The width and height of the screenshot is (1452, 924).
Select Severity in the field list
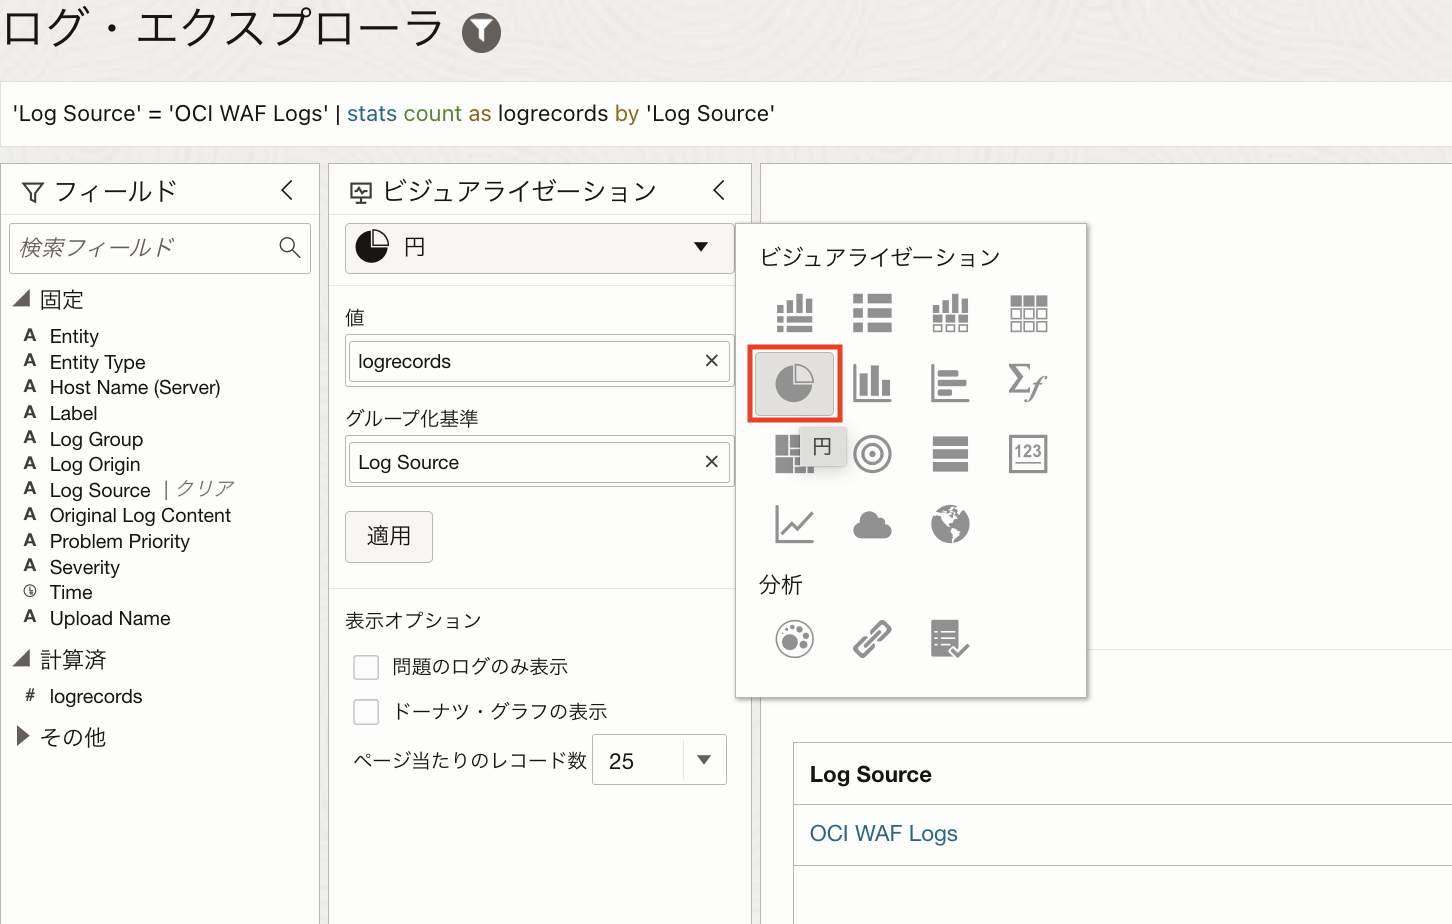coord(85,567)
